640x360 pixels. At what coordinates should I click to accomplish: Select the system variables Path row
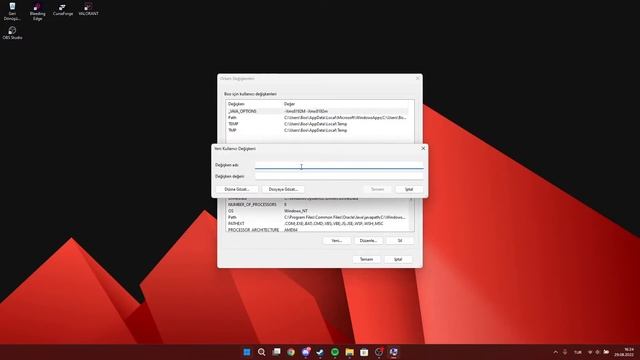(317, 218)
